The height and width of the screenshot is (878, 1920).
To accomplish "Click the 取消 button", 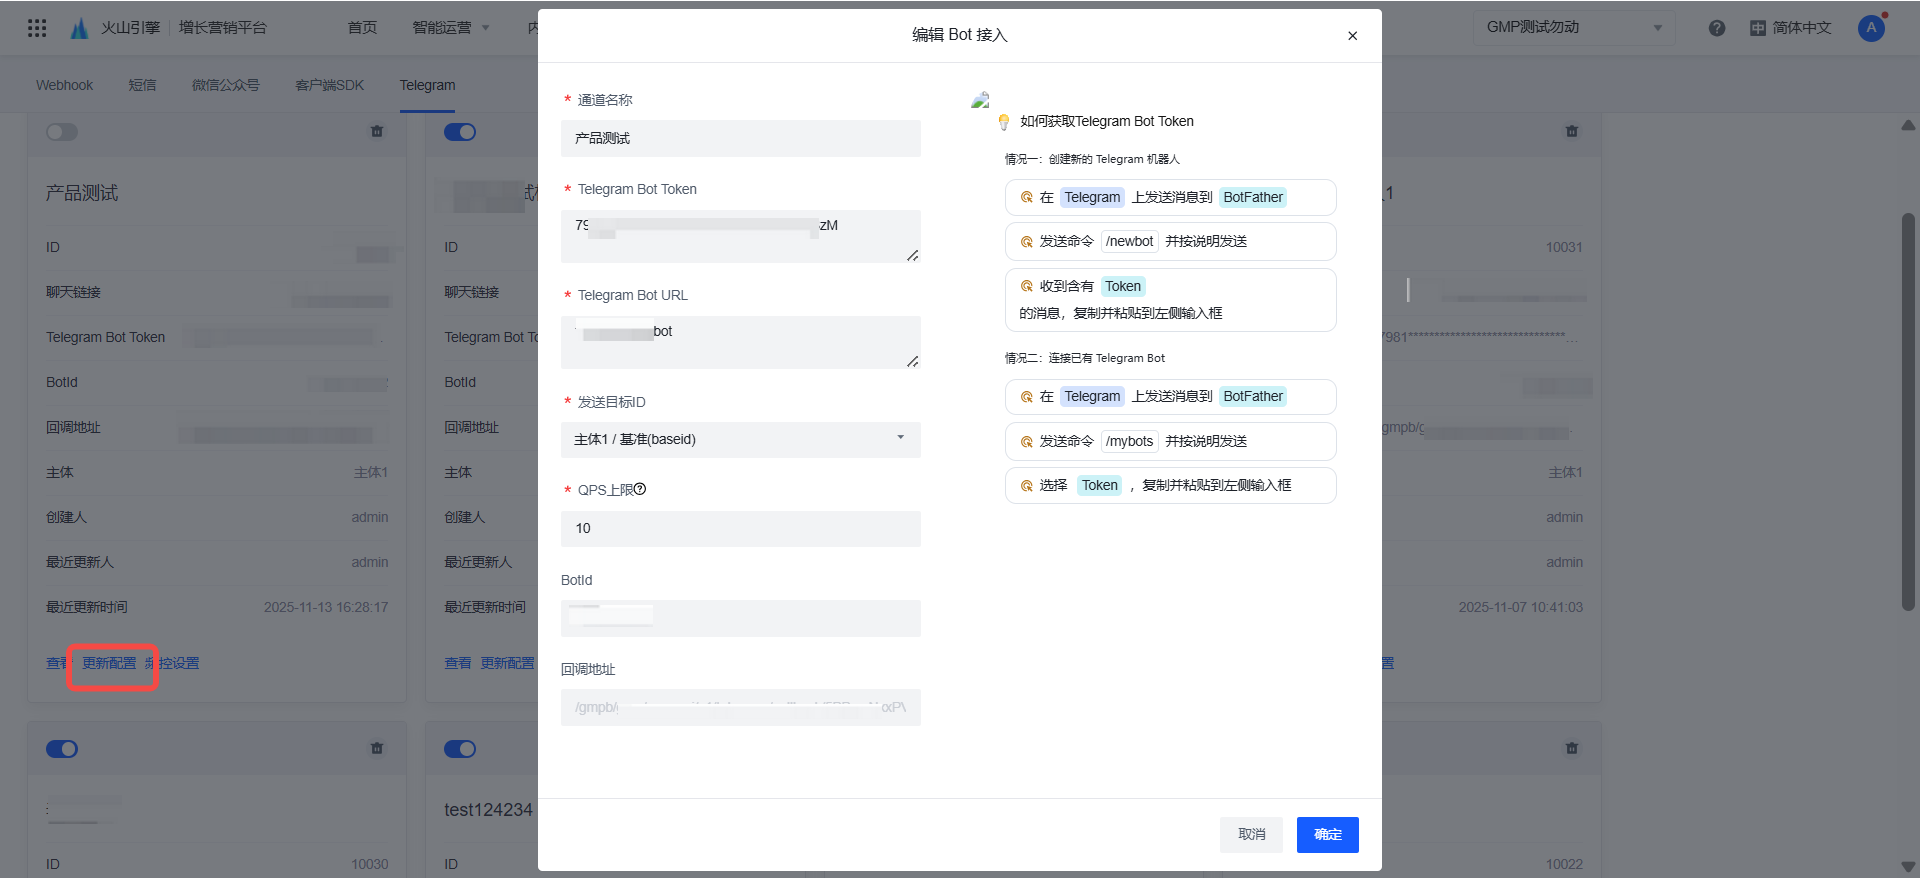I will pyautogui.click(x=1251, y=835).
